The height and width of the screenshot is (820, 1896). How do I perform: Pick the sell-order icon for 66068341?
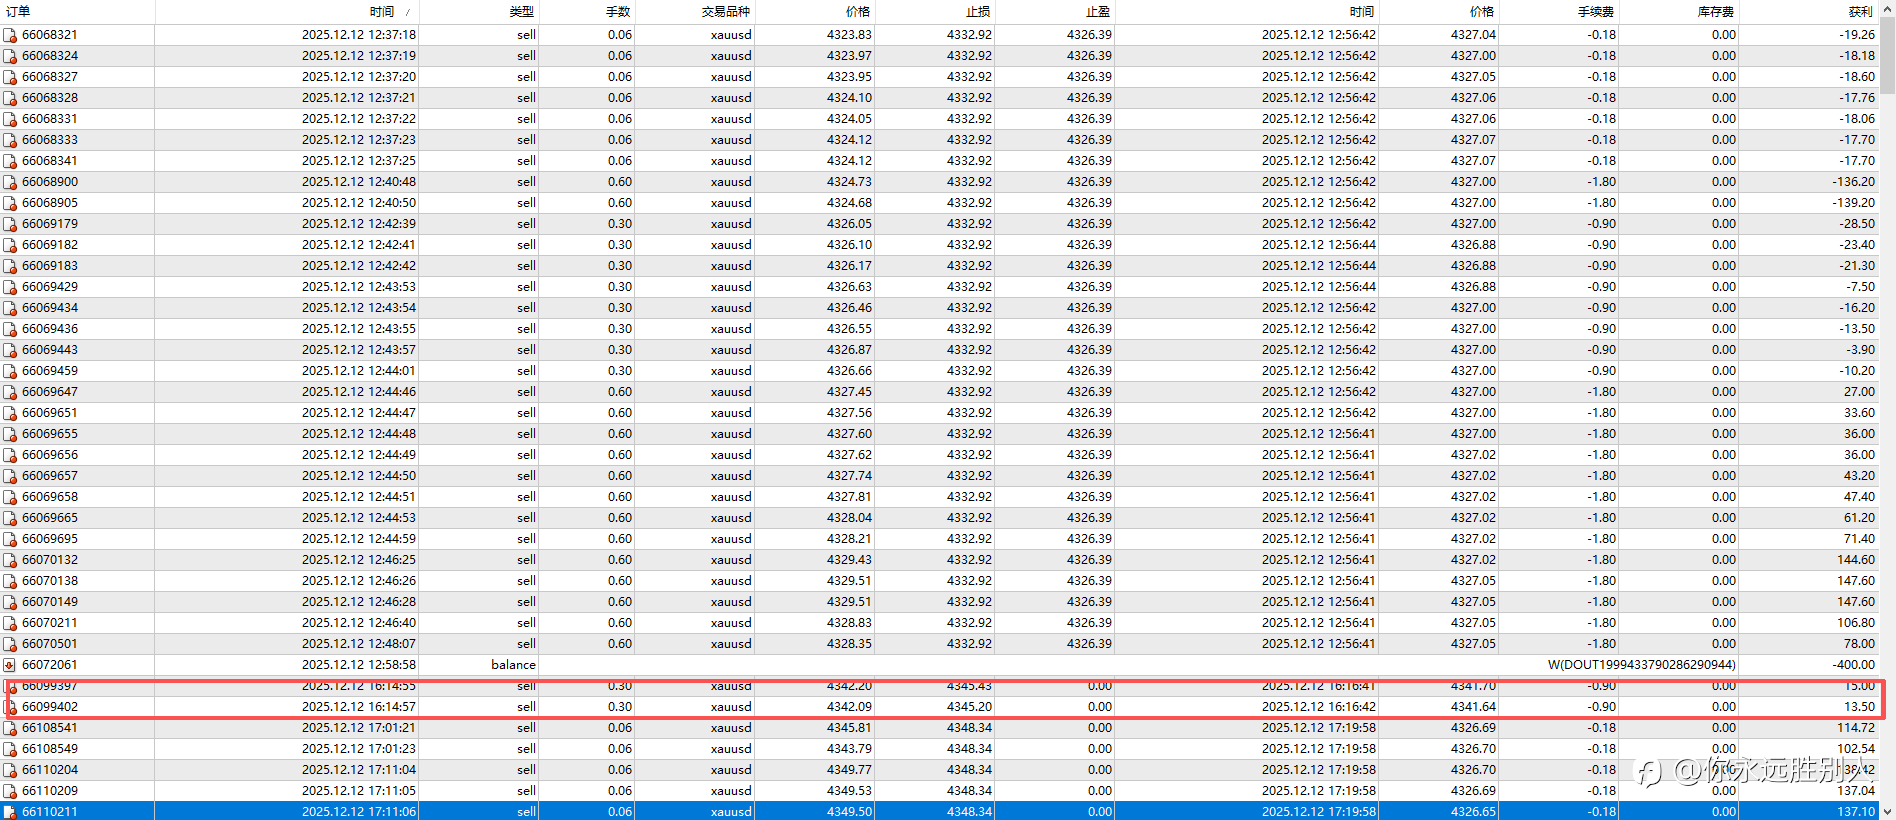[x=10, y=161]
